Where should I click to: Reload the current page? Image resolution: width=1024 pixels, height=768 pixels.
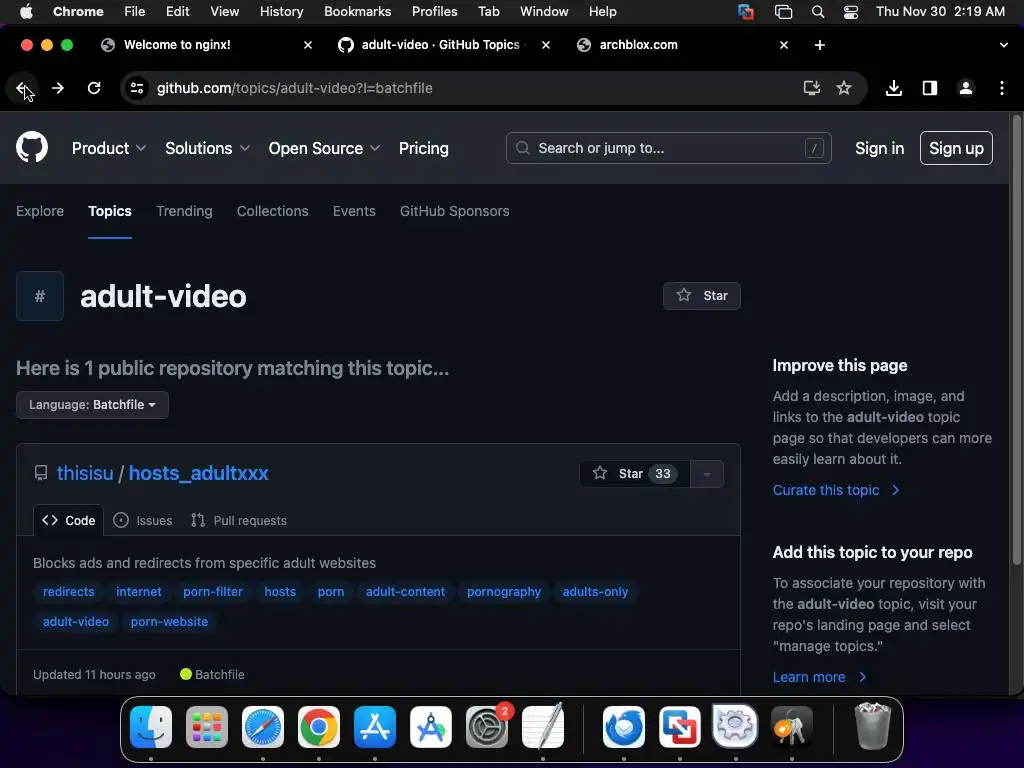point(94,88)
